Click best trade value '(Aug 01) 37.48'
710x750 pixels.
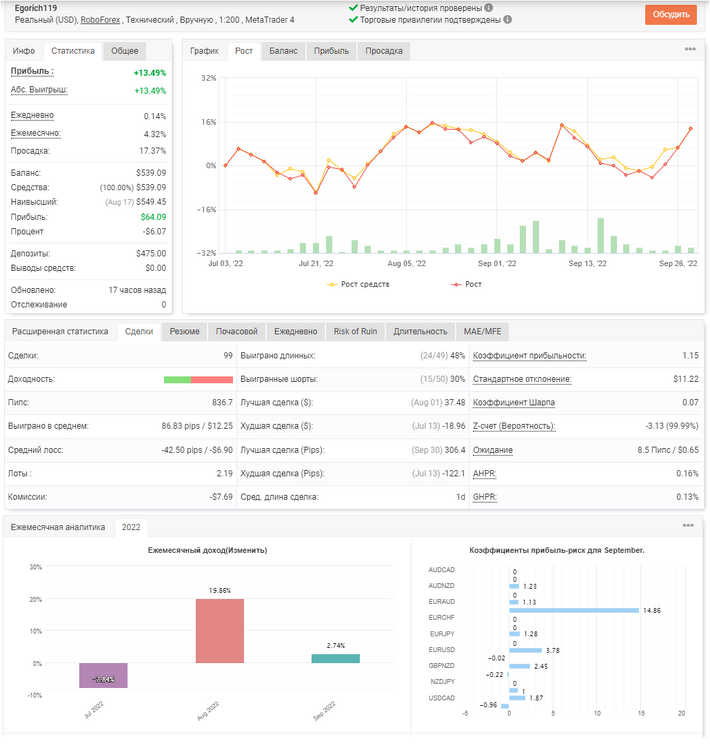coord(438,403)
